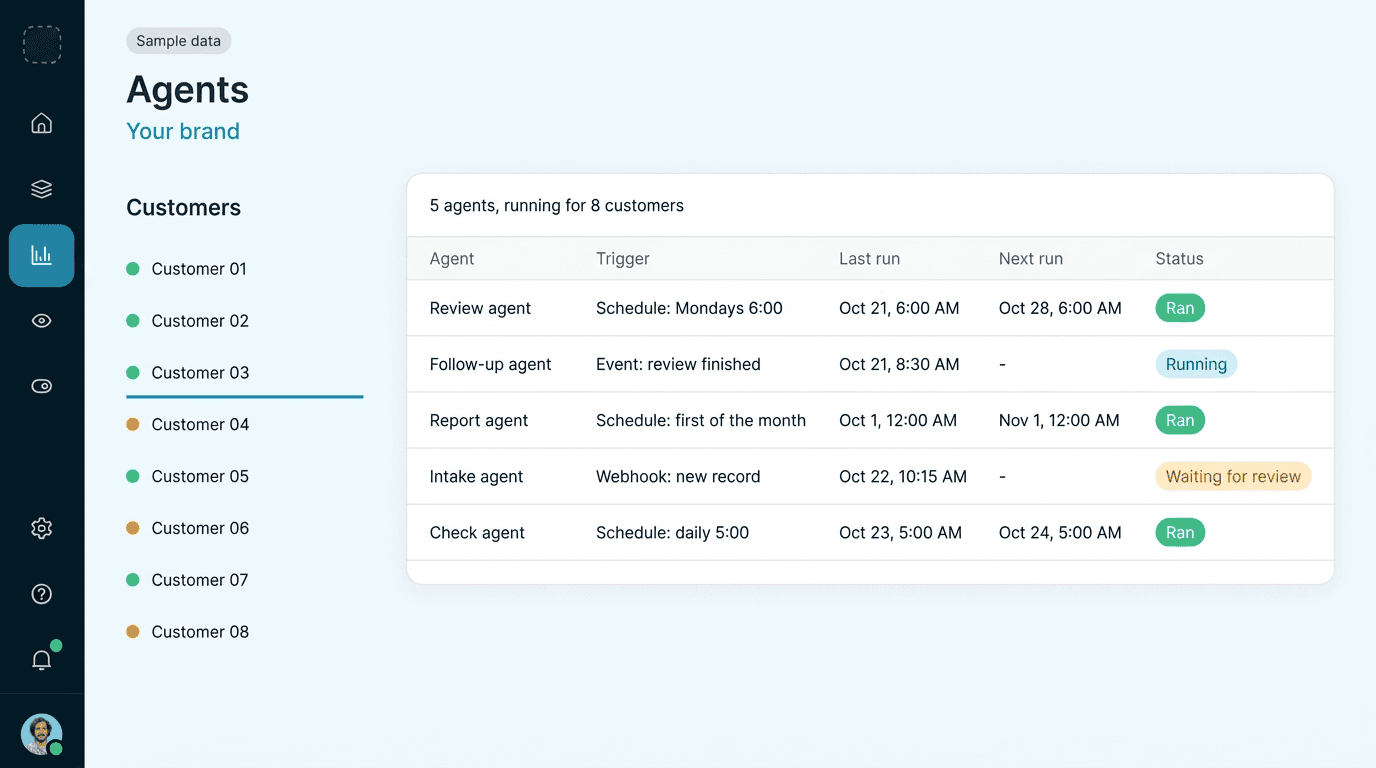Click Waiting for review status badge
This screenshot has height=768, width=1376.
click(1233, 476)
